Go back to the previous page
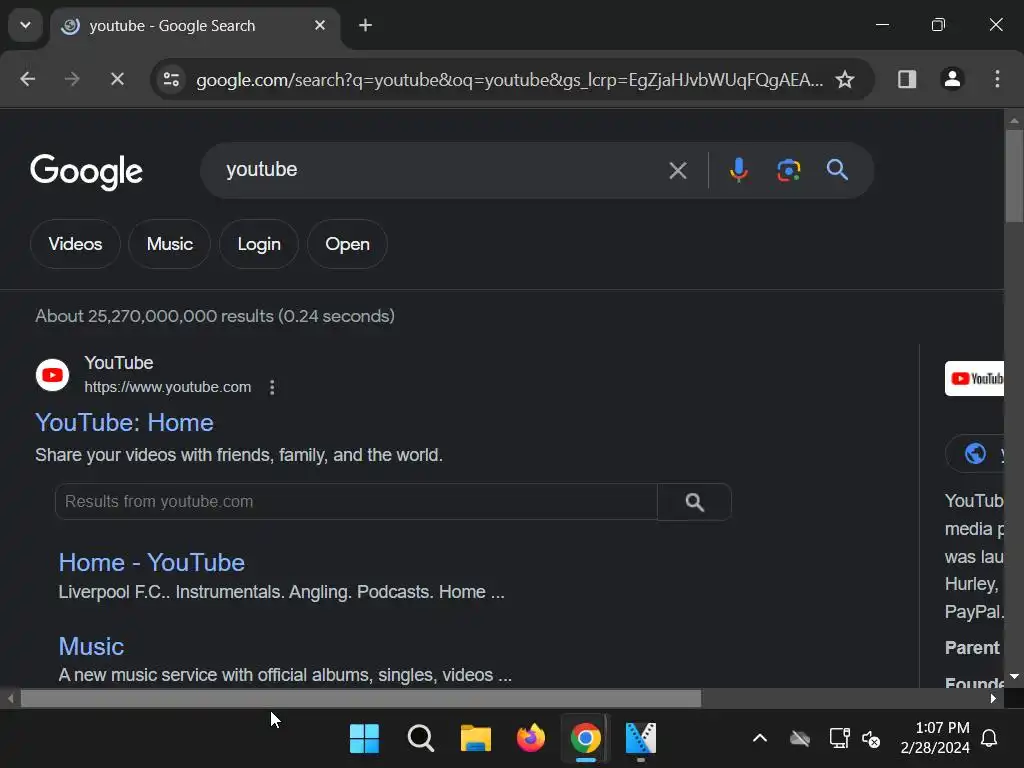Image resolution: width=1024 pixels, height=768 pixels. point(27,79)
